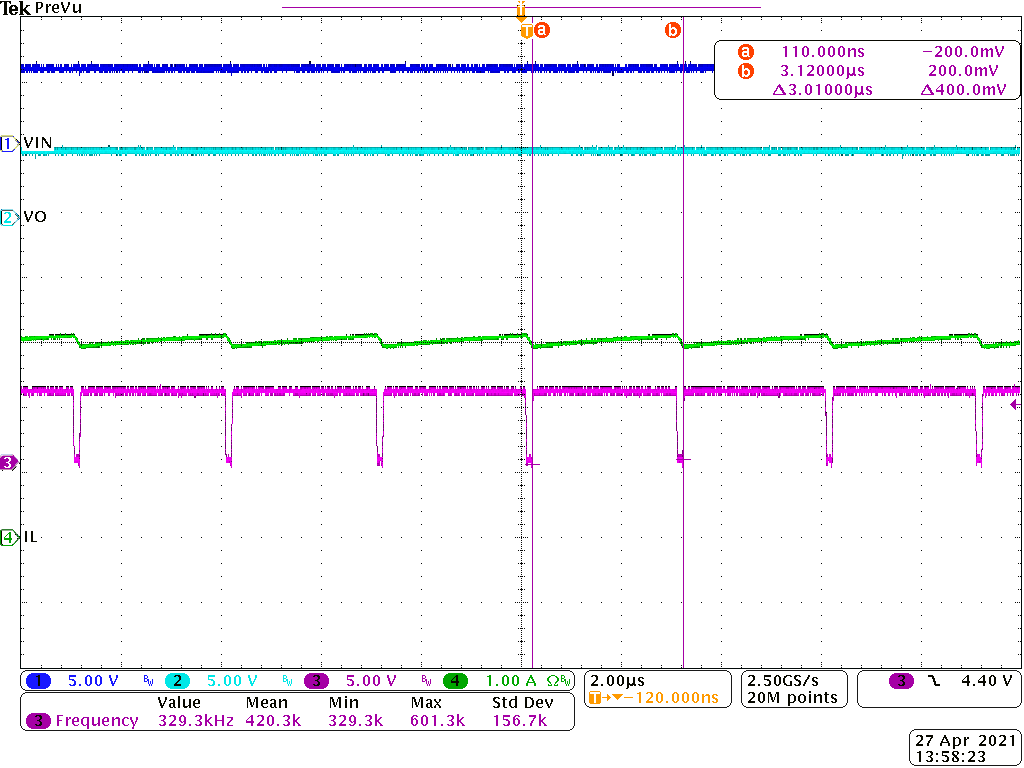Select cursor marker b above the graticule
The image size is (1024, 768).
(673, 29)
